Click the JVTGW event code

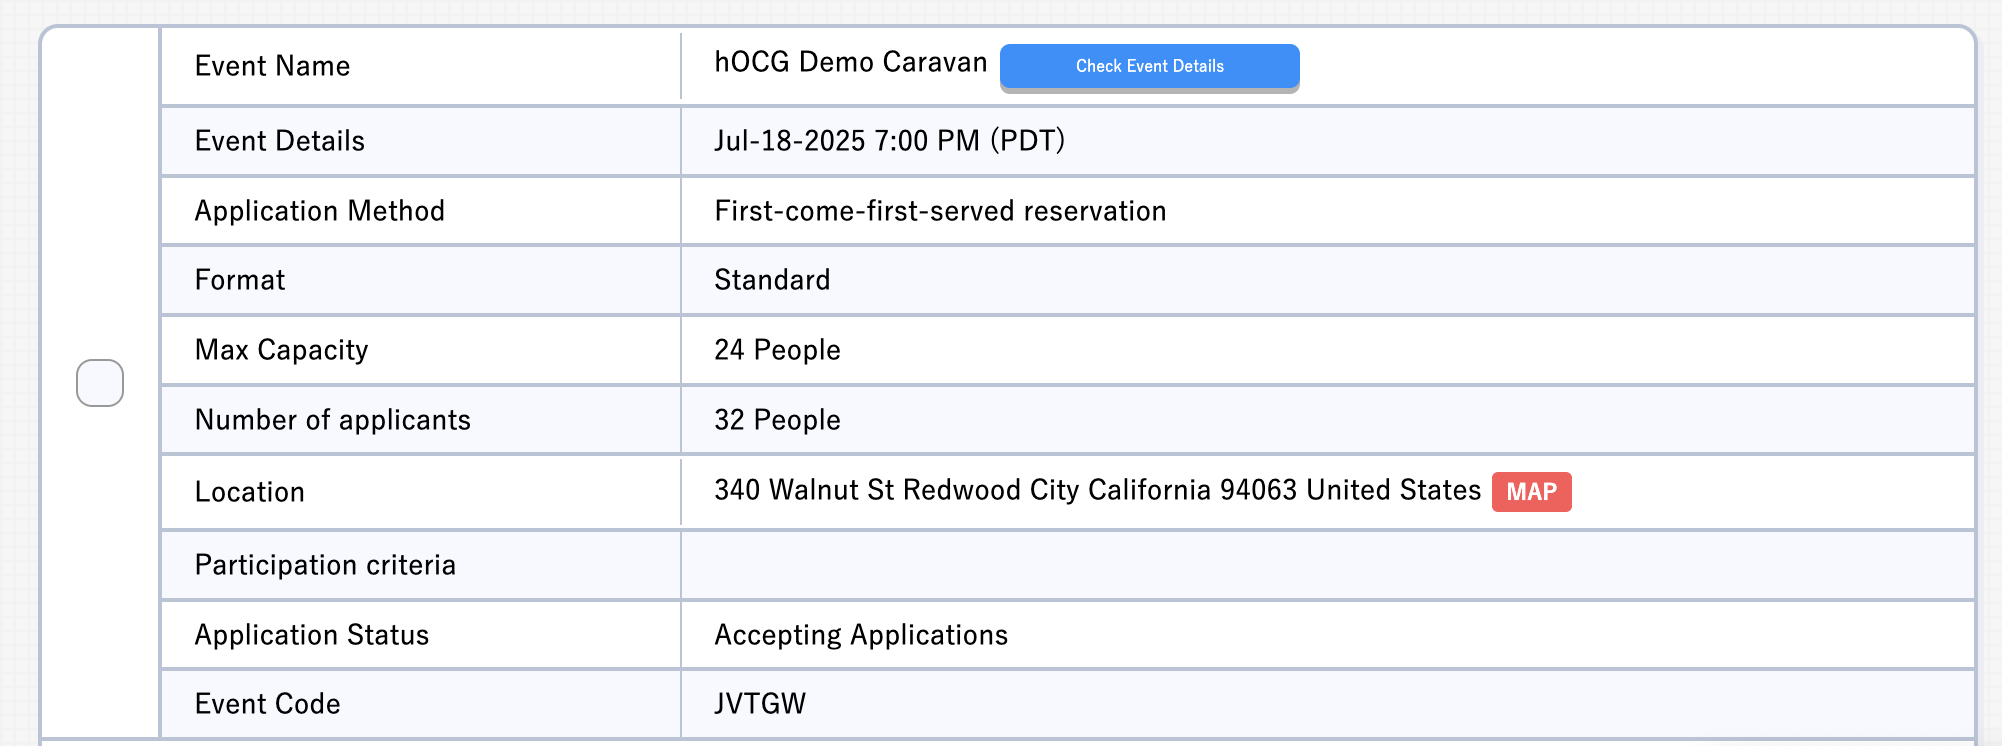(x=760, y=704)
